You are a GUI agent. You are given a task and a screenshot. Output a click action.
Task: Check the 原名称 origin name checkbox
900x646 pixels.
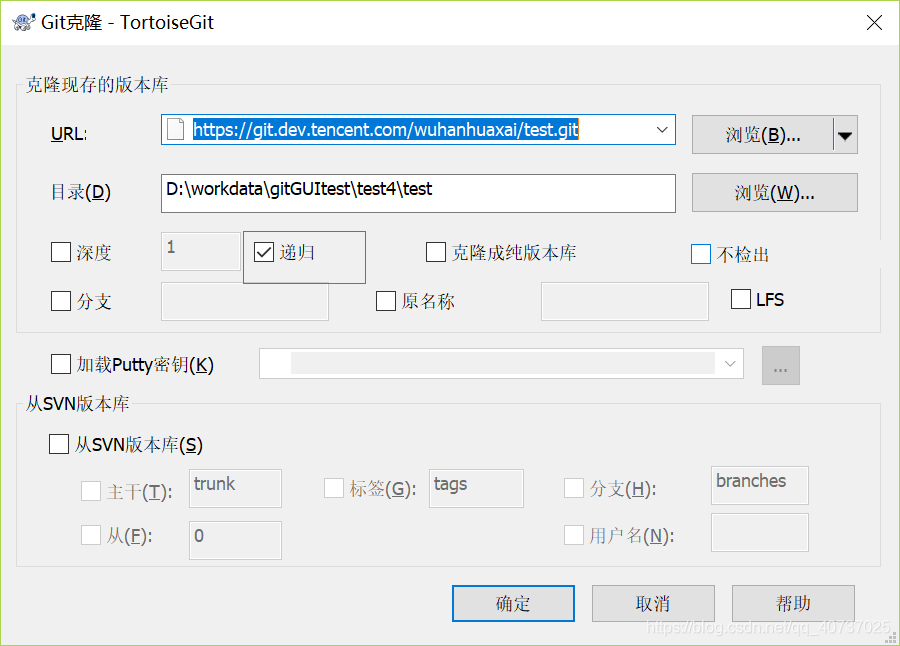tap(386, 301)
